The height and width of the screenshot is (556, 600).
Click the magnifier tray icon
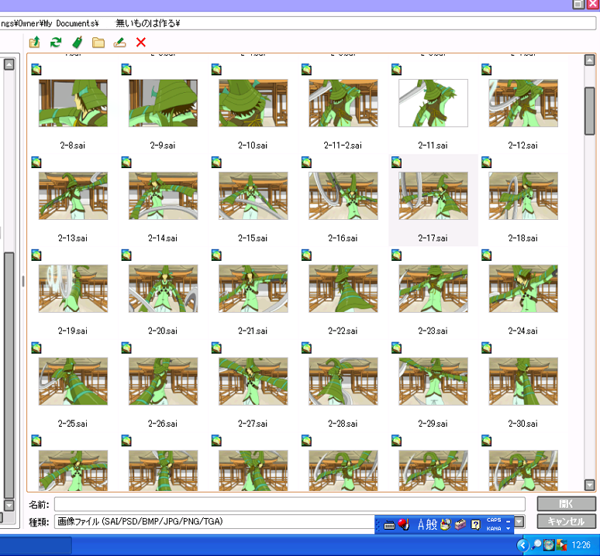coord(536,545)
